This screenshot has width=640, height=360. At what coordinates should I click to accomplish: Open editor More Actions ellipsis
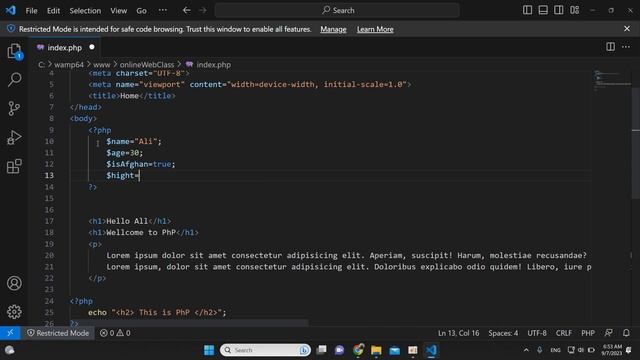626,47
